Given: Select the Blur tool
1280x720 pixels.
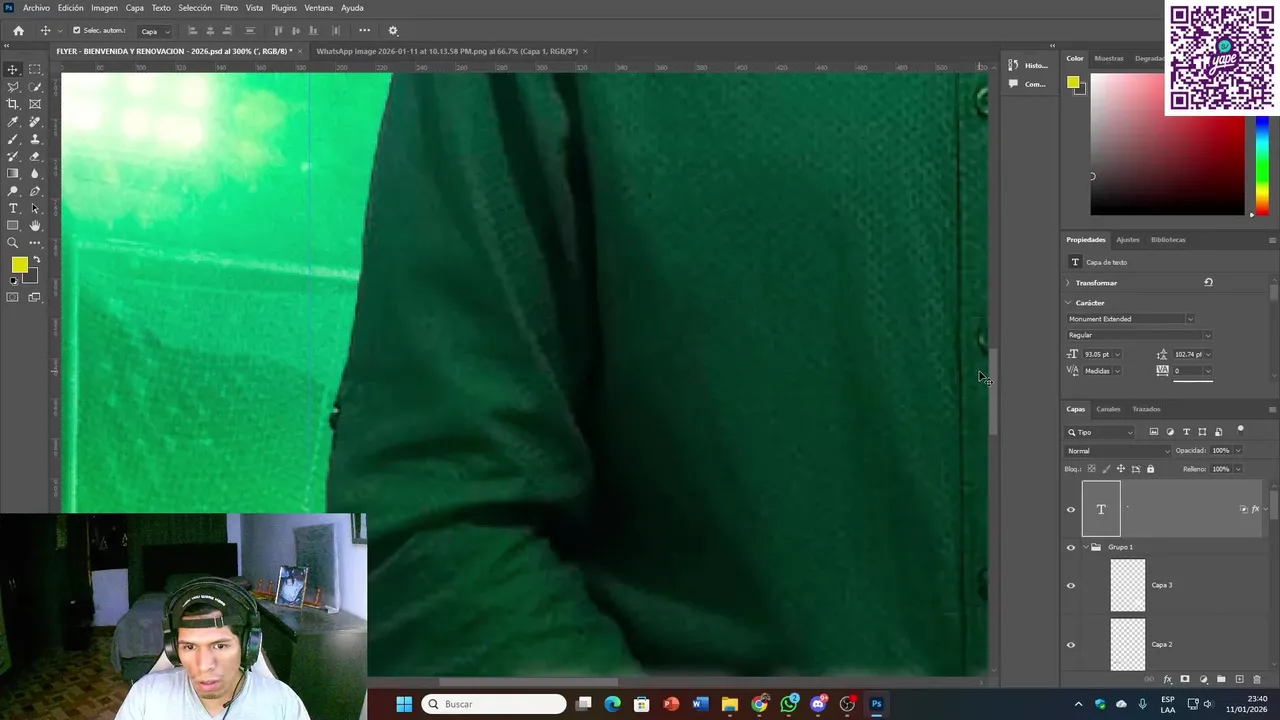Looking at the screenshot, I should coord(35,174).
